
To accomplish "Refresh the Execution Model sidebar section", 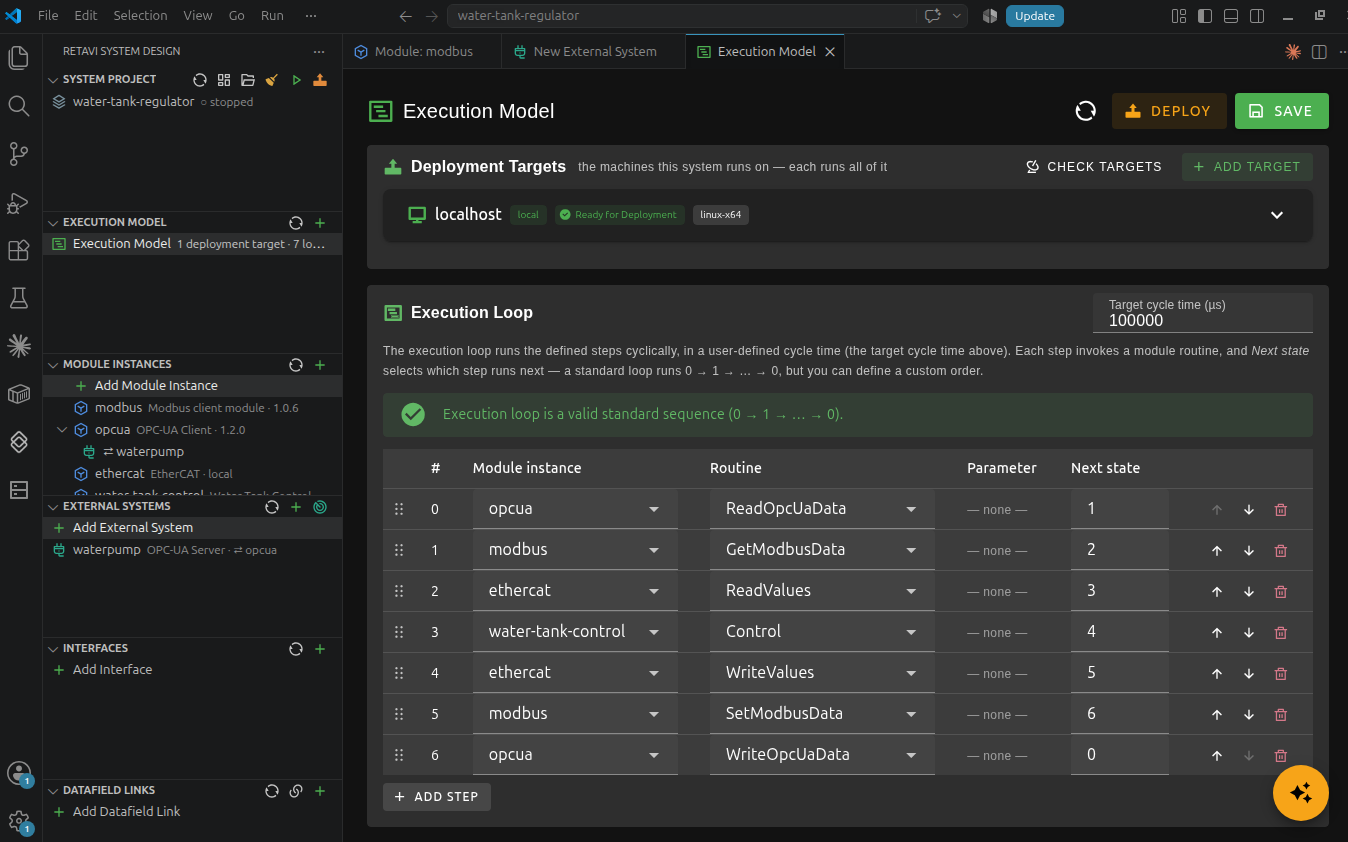I will [296, 223].
